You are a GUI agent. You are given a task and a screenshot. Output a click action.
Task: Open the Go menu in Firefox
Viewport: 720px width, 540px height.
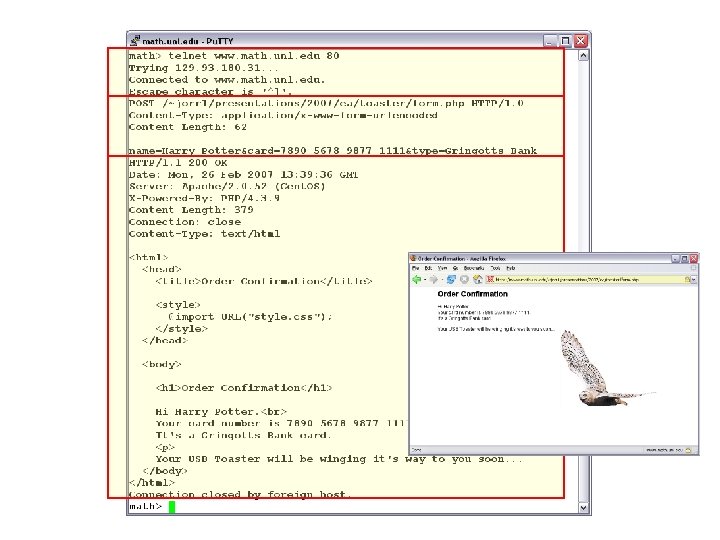[456, 268]
